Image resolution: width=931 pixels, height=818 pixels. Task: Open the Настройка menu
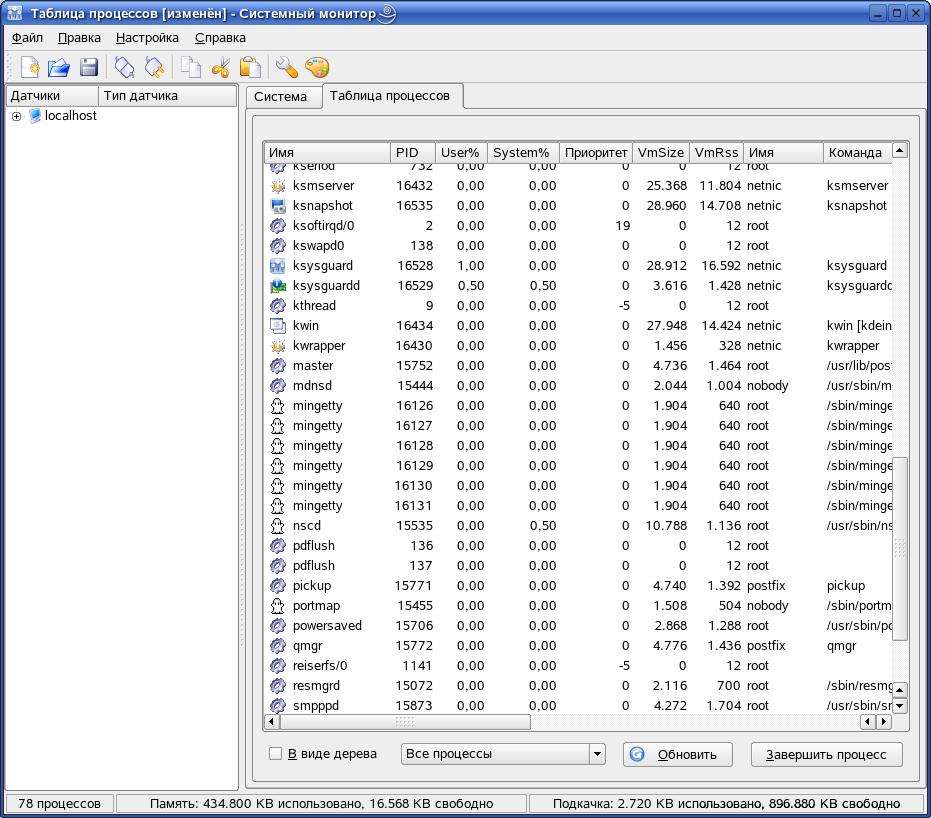(147, 38)
